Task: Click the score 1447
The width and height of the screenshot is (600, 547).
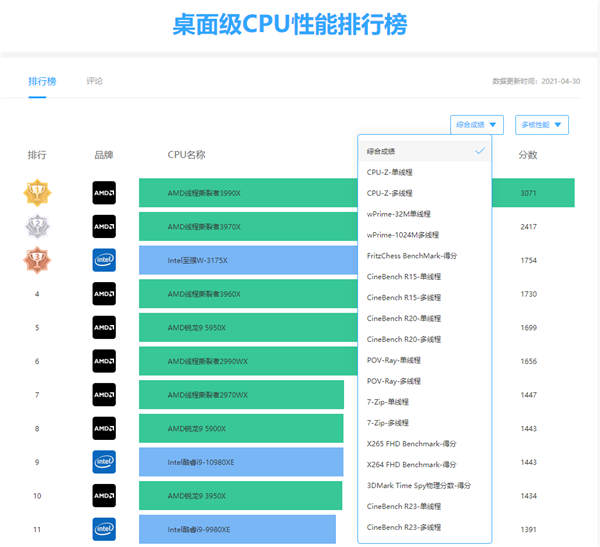Action: pos(528,395)
